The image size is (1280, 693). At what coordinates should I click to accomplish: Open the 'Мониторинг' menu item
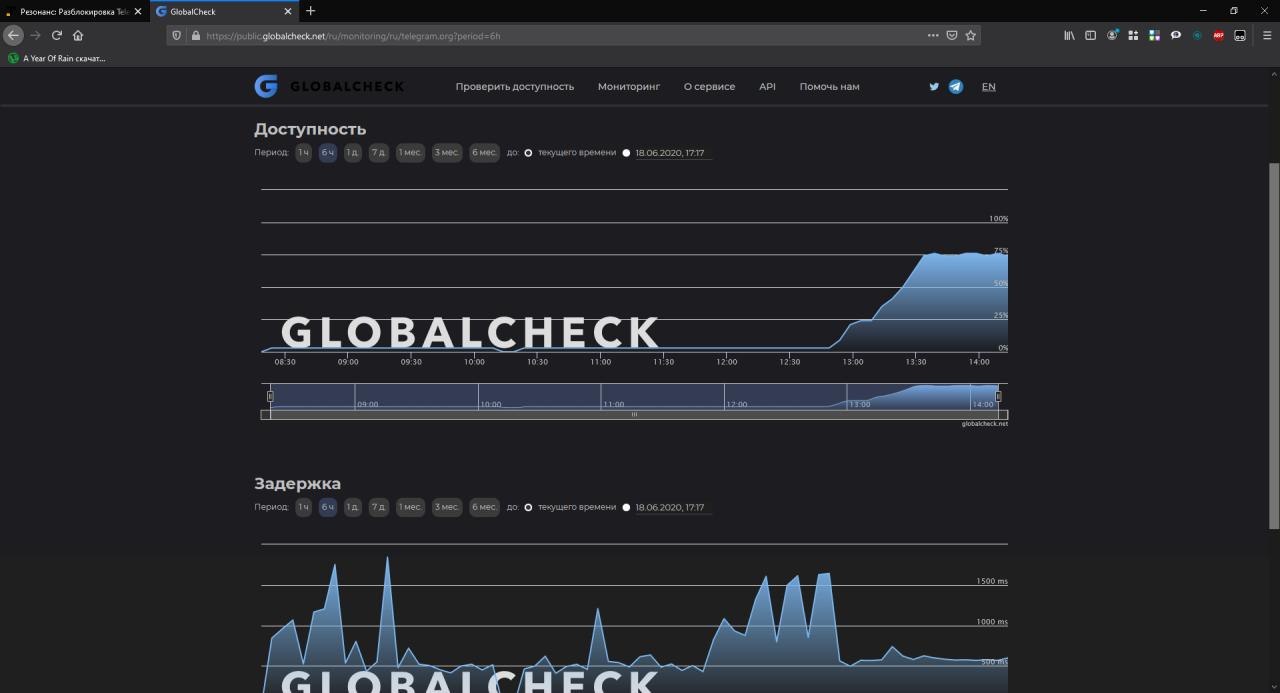629,87
